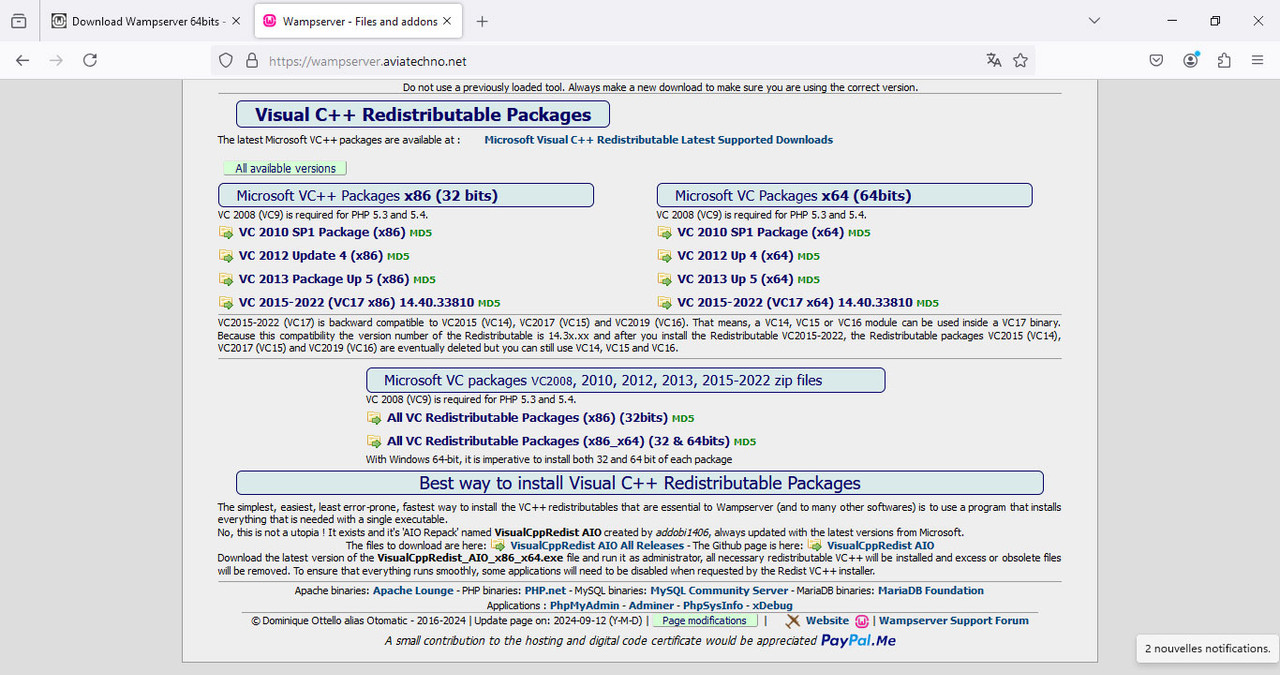Open Pocket save icon
This screenshot has height=675, width=1280.
[1156, 61]
